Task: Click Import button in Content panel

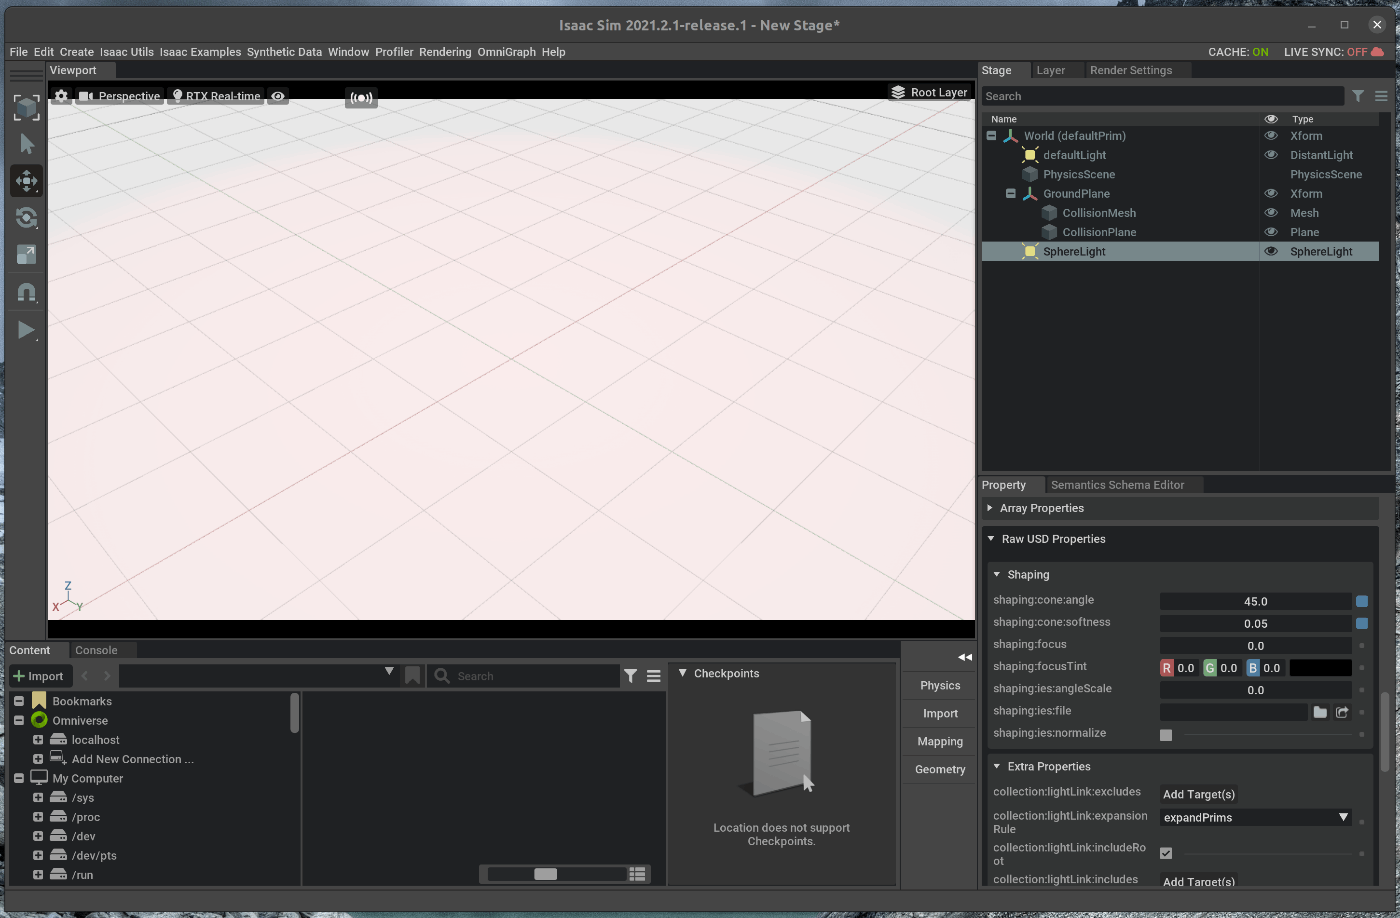Action: point(38,676)
